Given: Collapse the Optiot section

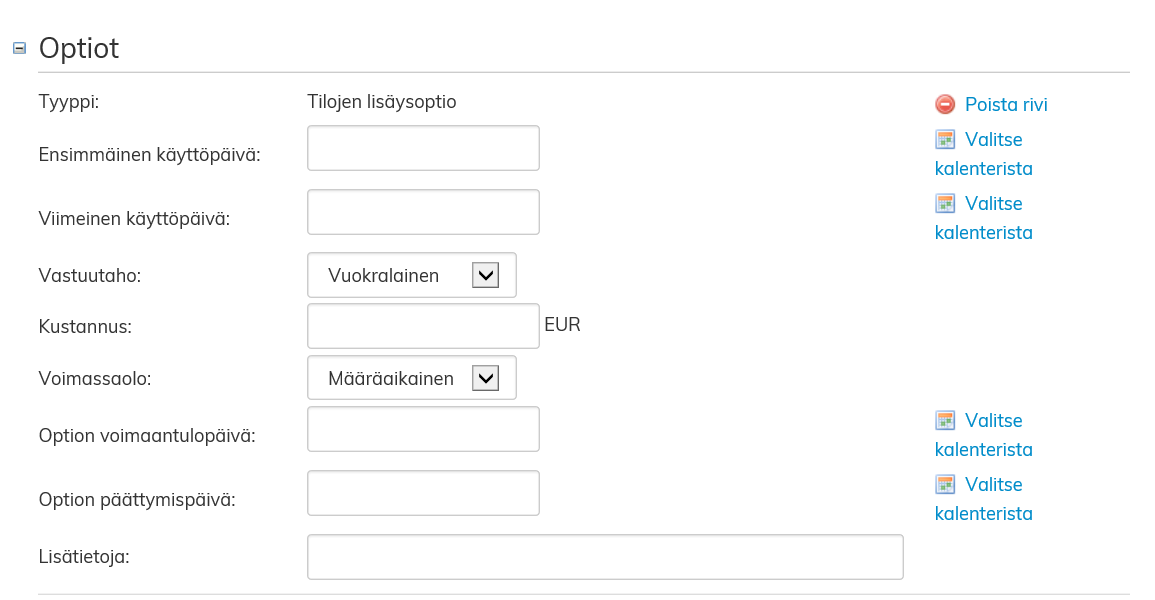Looking at the screenshot, I should pyautogui.click(x=19, y=48).
